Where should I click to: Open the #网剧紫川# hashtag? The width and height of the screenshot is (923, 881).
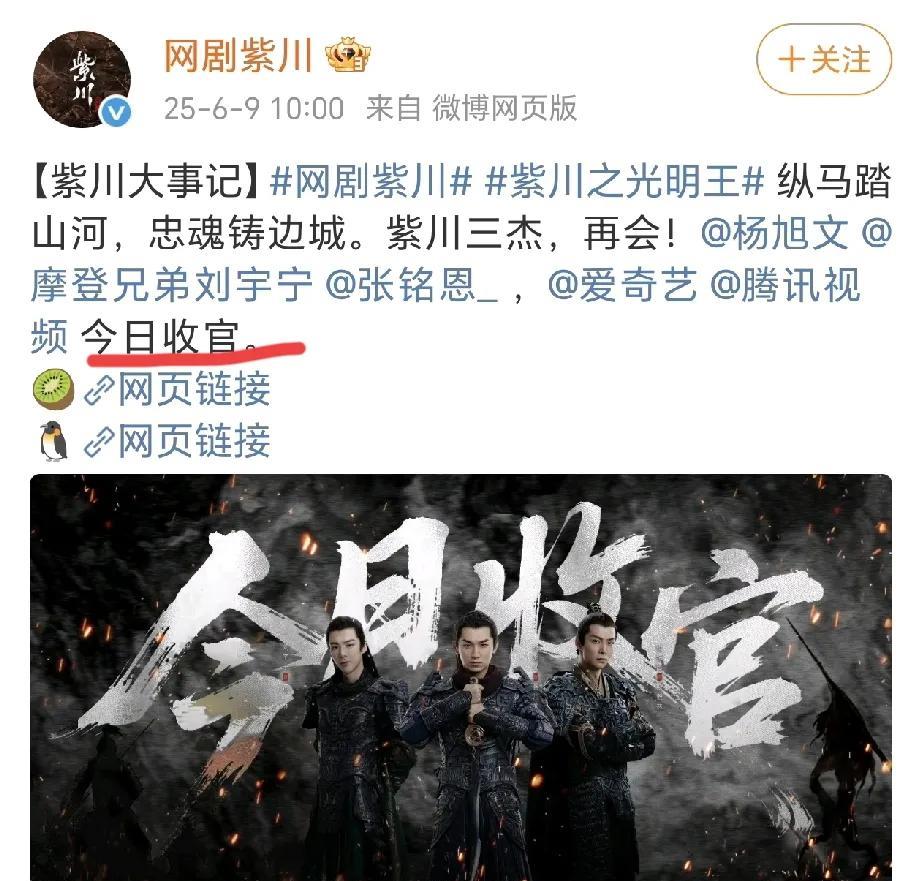coord(371,181)
